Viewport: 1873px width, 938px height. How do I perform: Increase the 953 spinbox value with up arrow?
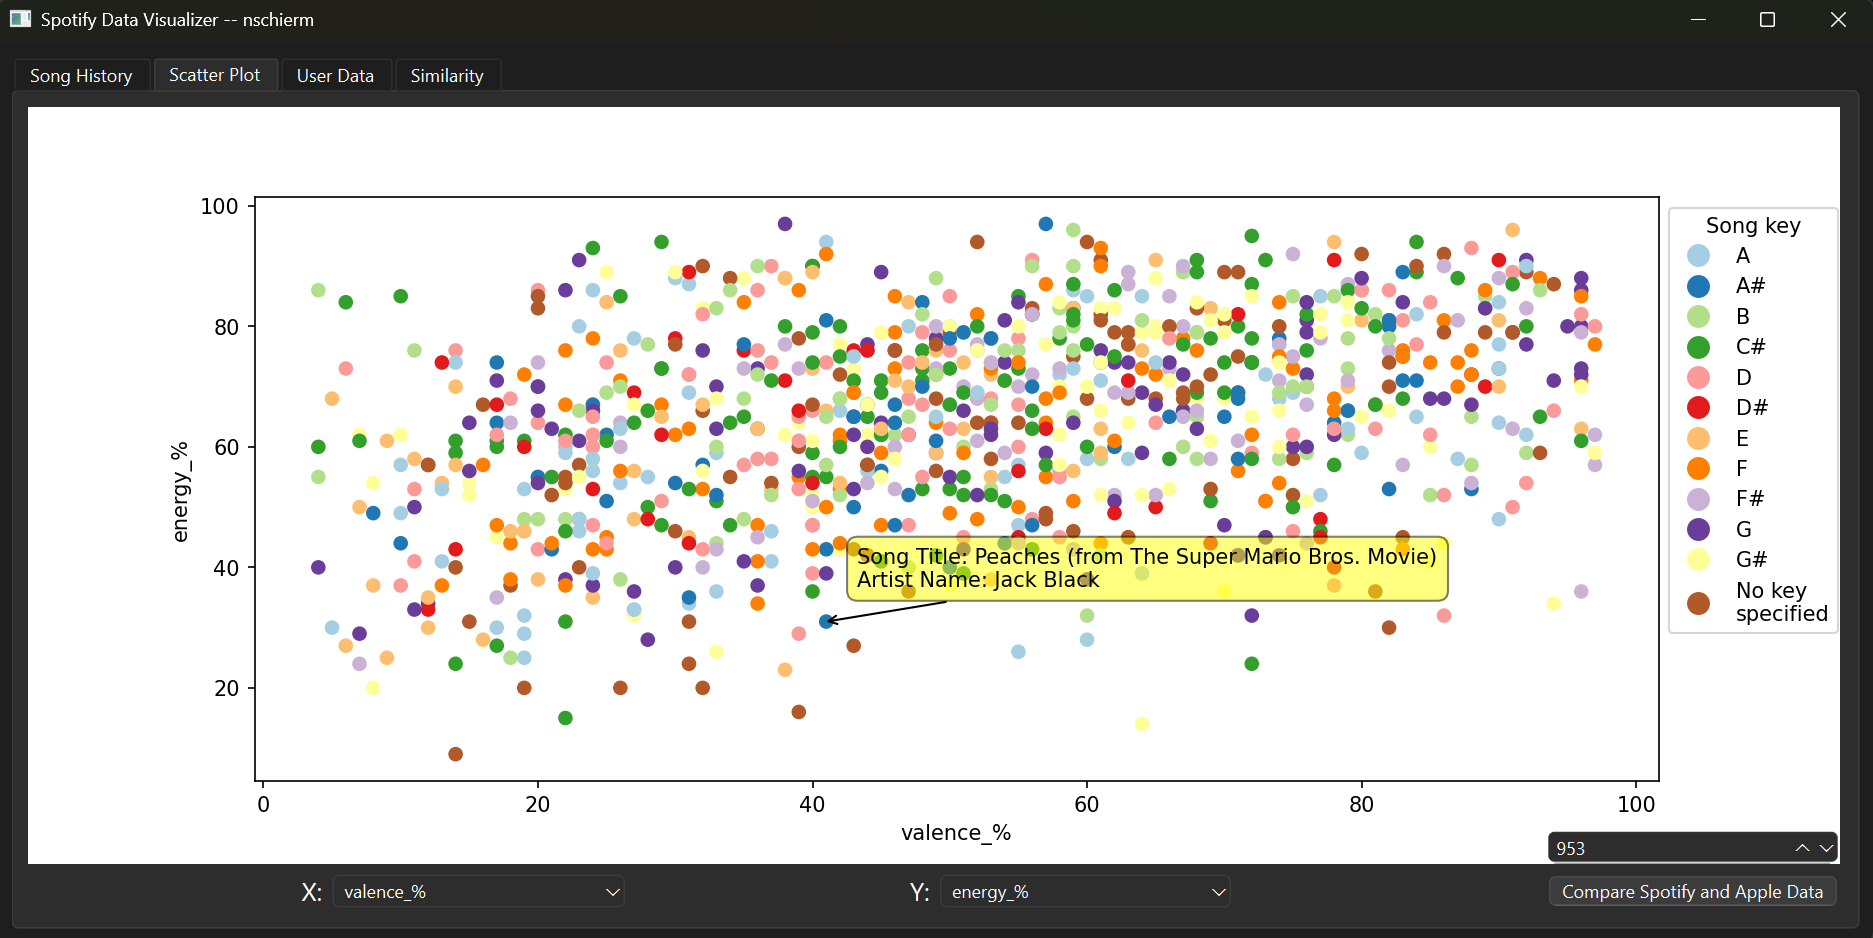(1802, 848)
